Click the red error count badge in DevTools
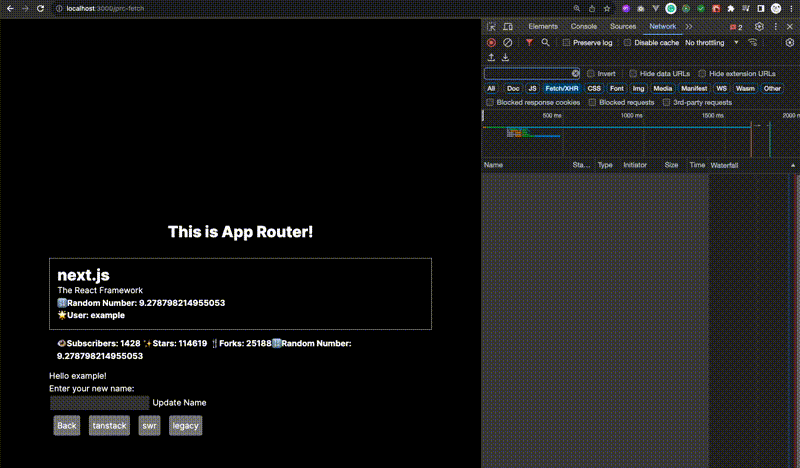The height and width of the screenshot is (468, 800). [736, 27]
